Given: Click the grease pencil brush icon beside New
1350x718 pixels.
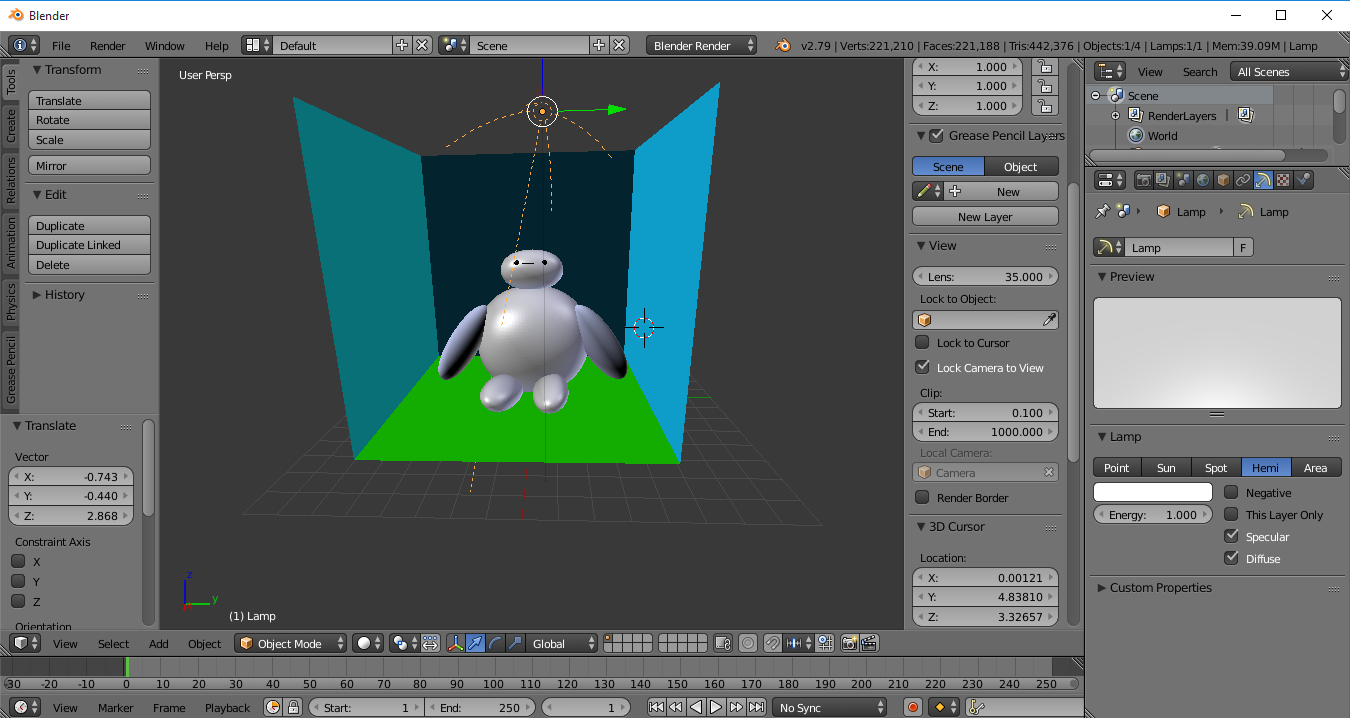Looking at the screenshot, I should click(927, 191).
